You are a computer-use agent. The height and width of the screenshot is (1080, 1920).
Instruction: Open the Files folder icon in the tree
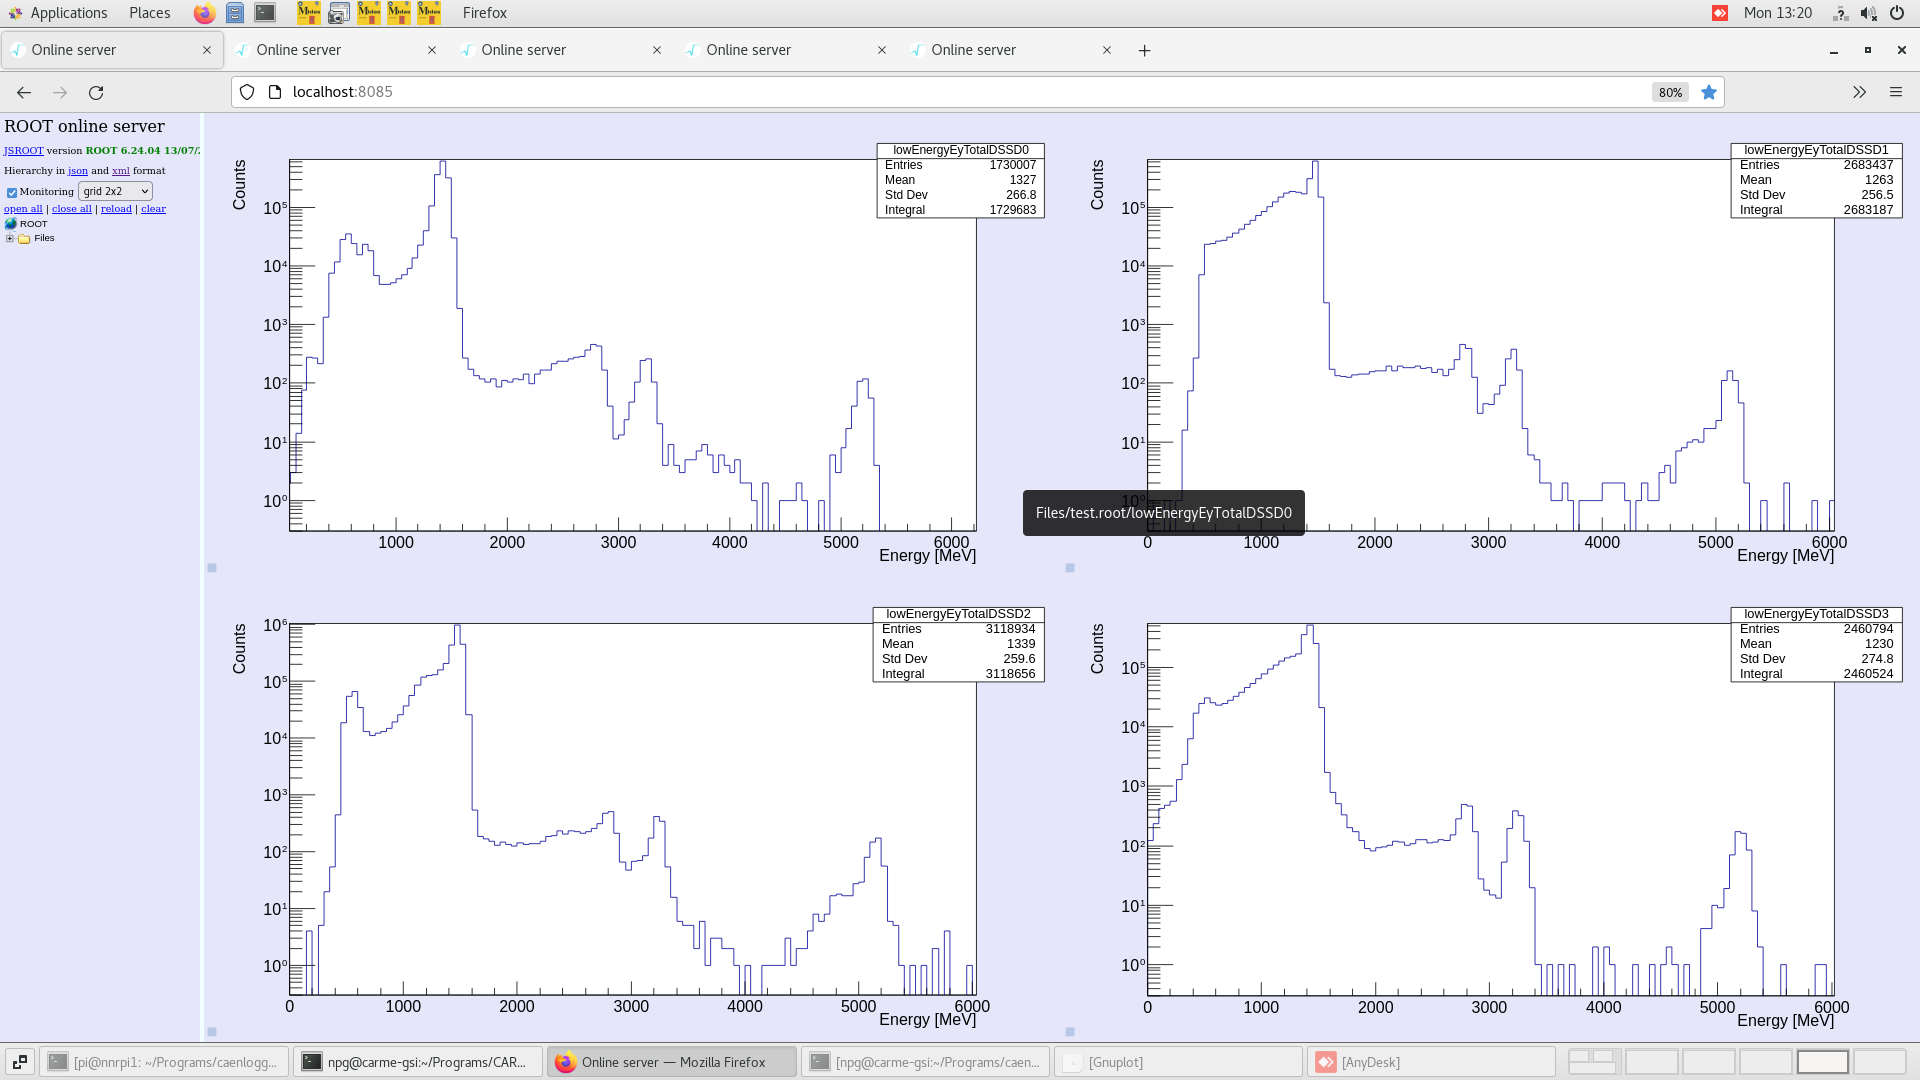pyautogui.click(x=26, y=238)
